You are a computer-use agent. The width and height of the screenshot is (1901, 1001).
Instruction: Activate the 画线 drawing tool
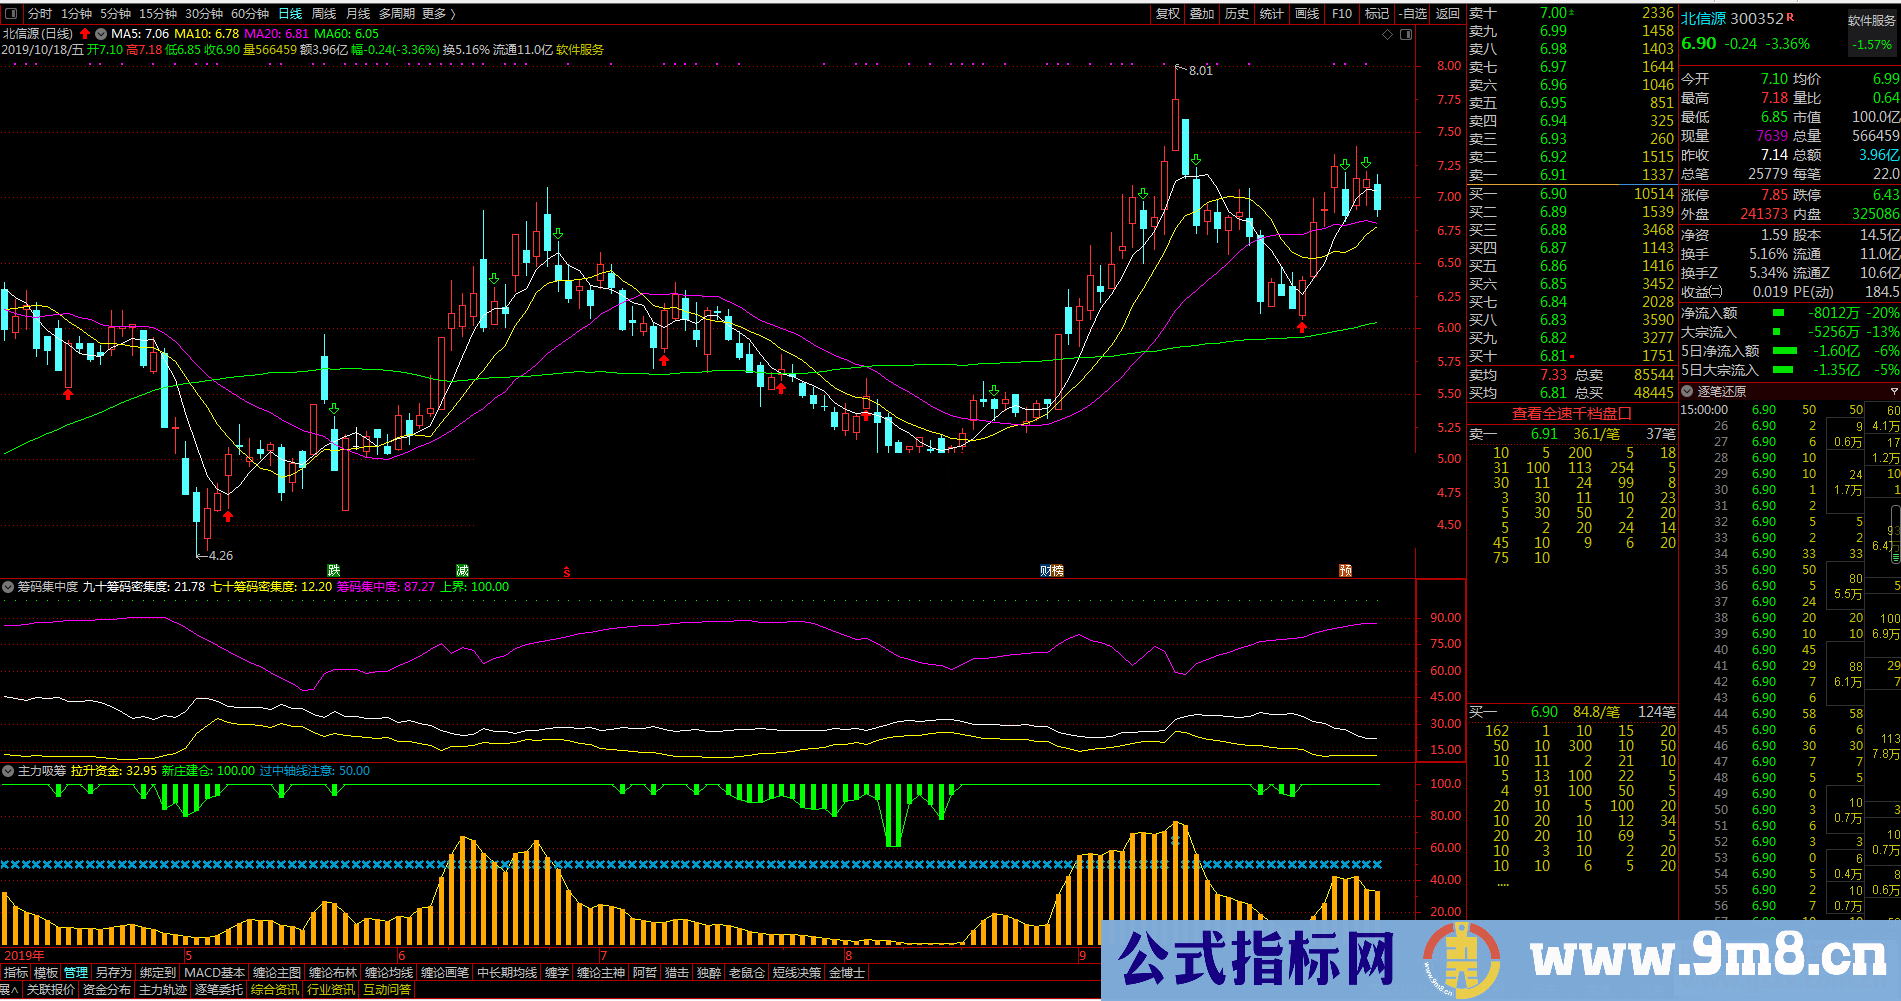click(1307, 13)
